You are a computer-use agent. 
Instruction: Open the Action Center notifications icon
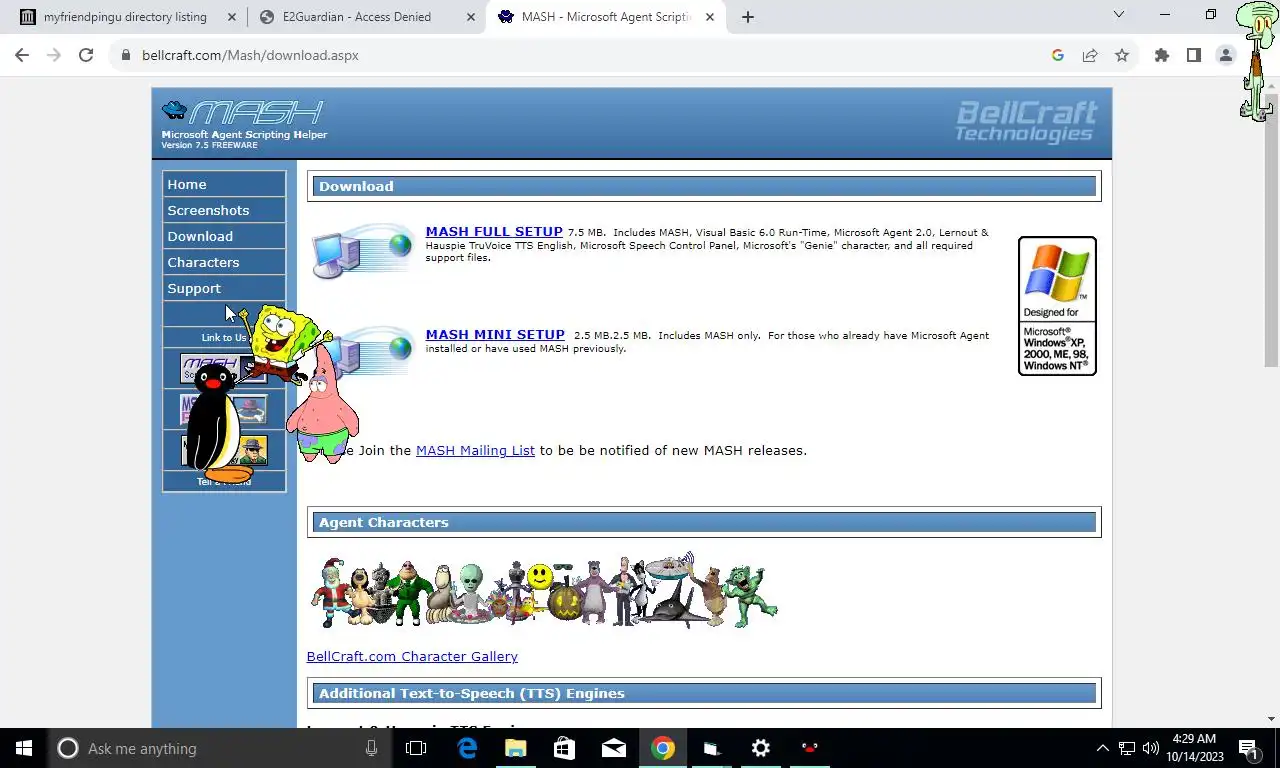click(x=1249, y=748)
